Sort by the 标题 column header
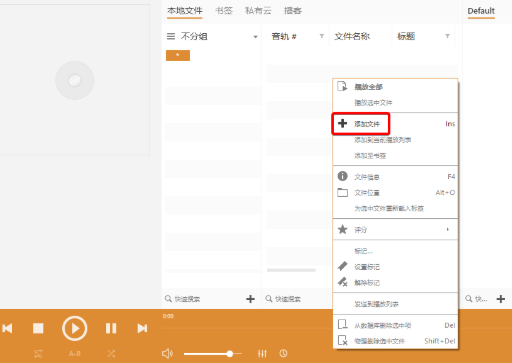 [406, 36]
